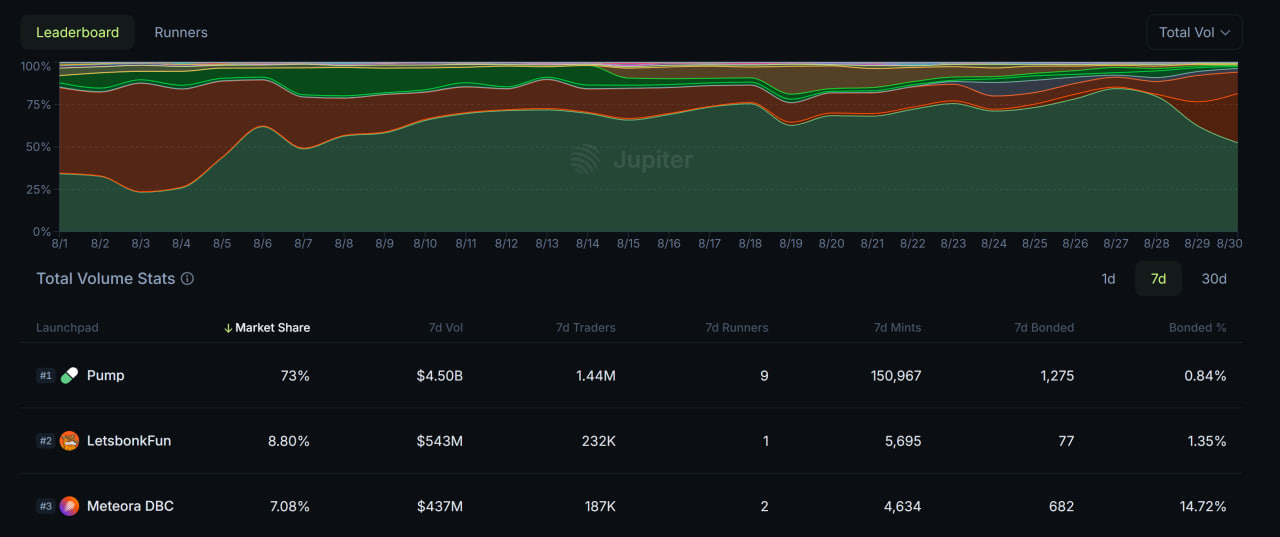Select the 7d time range

click(x=1158, y=279)
